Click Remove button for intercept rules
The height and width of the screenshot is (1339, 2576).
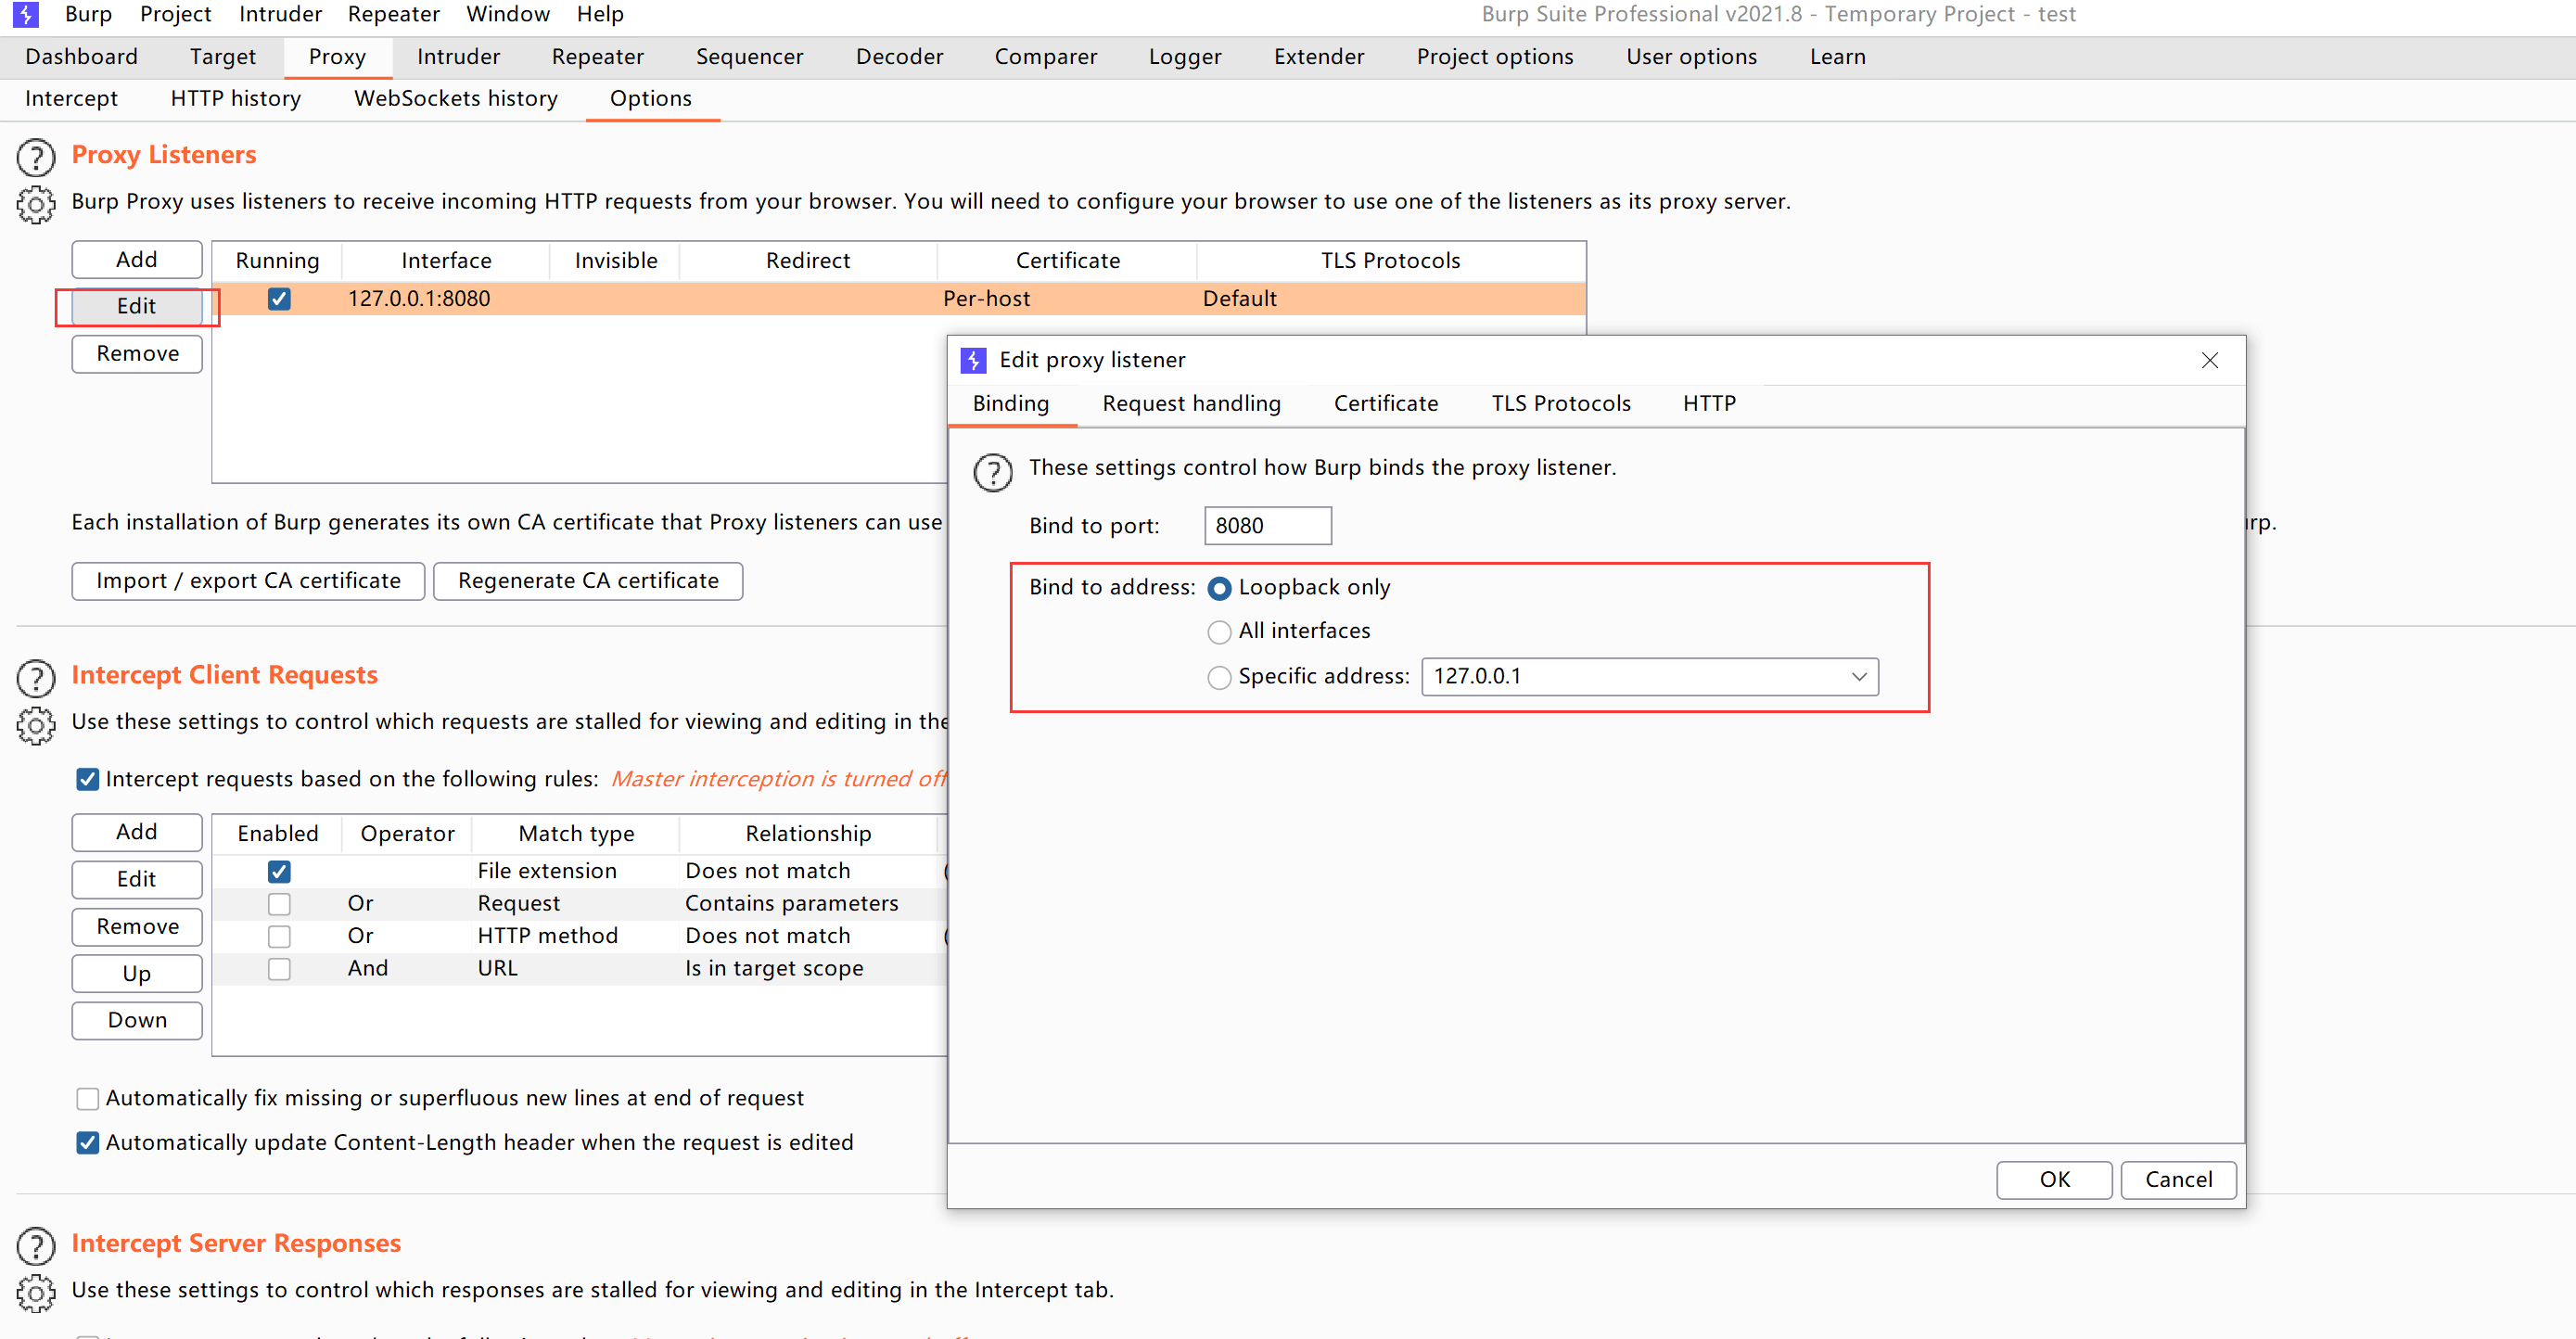coord(137,927)
